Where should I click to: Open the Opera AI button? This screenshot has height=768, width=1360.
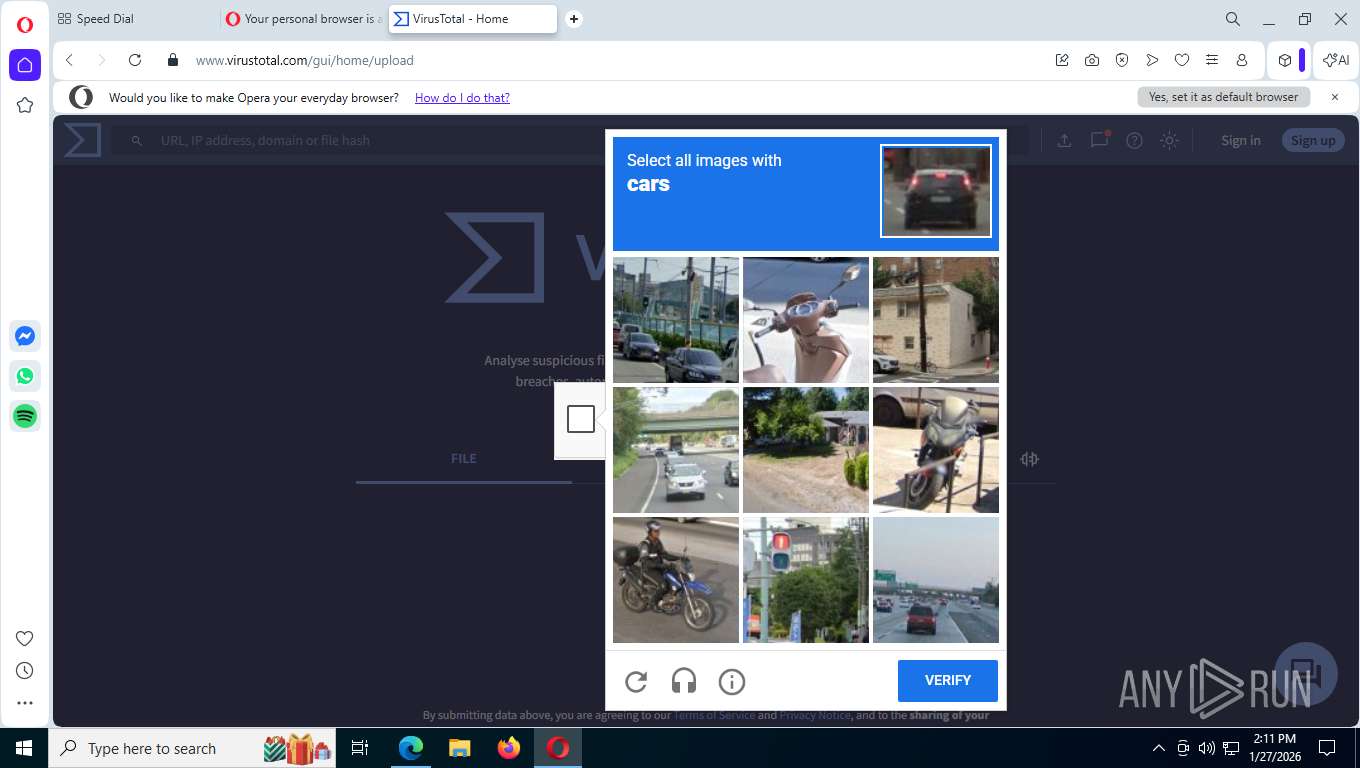[x=1336, y=60]
